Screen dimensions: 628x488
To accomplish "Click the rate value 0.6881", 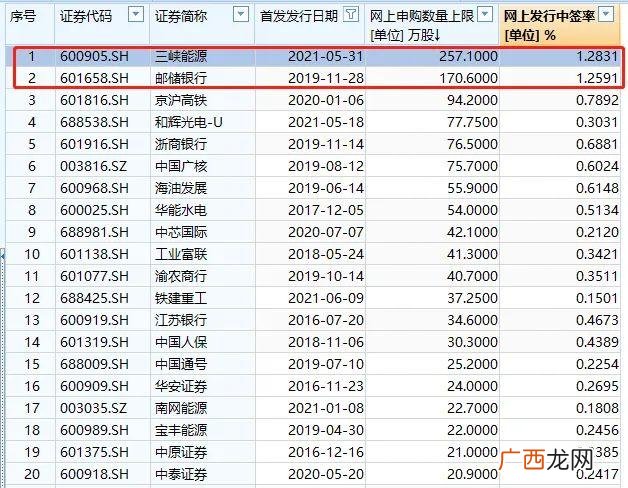I will pos(597,144).
